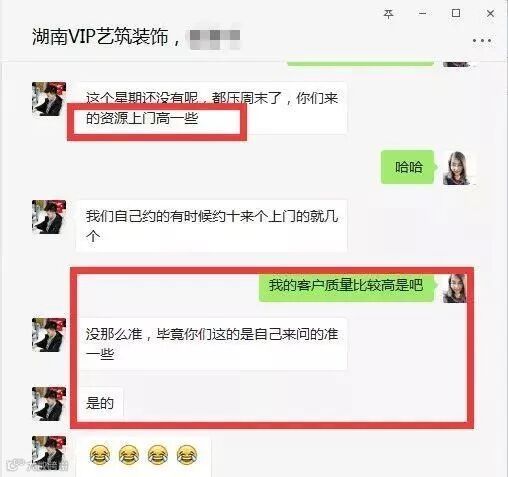
Task: Close the chat window
Action: [490, 14]
